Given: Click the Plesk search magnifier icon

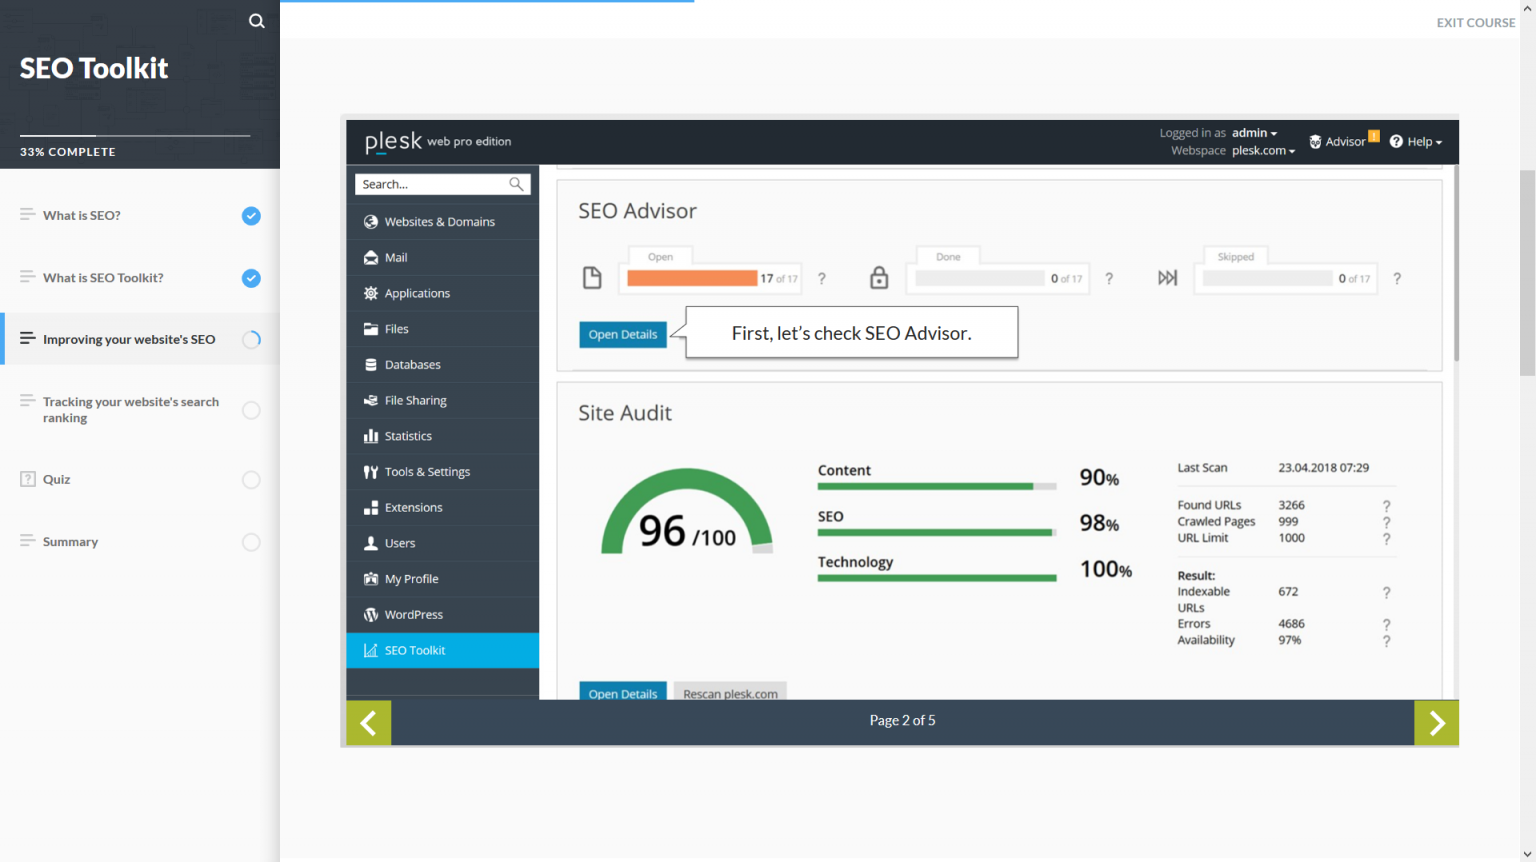Looking at the screenshot, I should (x=516, y=184).
